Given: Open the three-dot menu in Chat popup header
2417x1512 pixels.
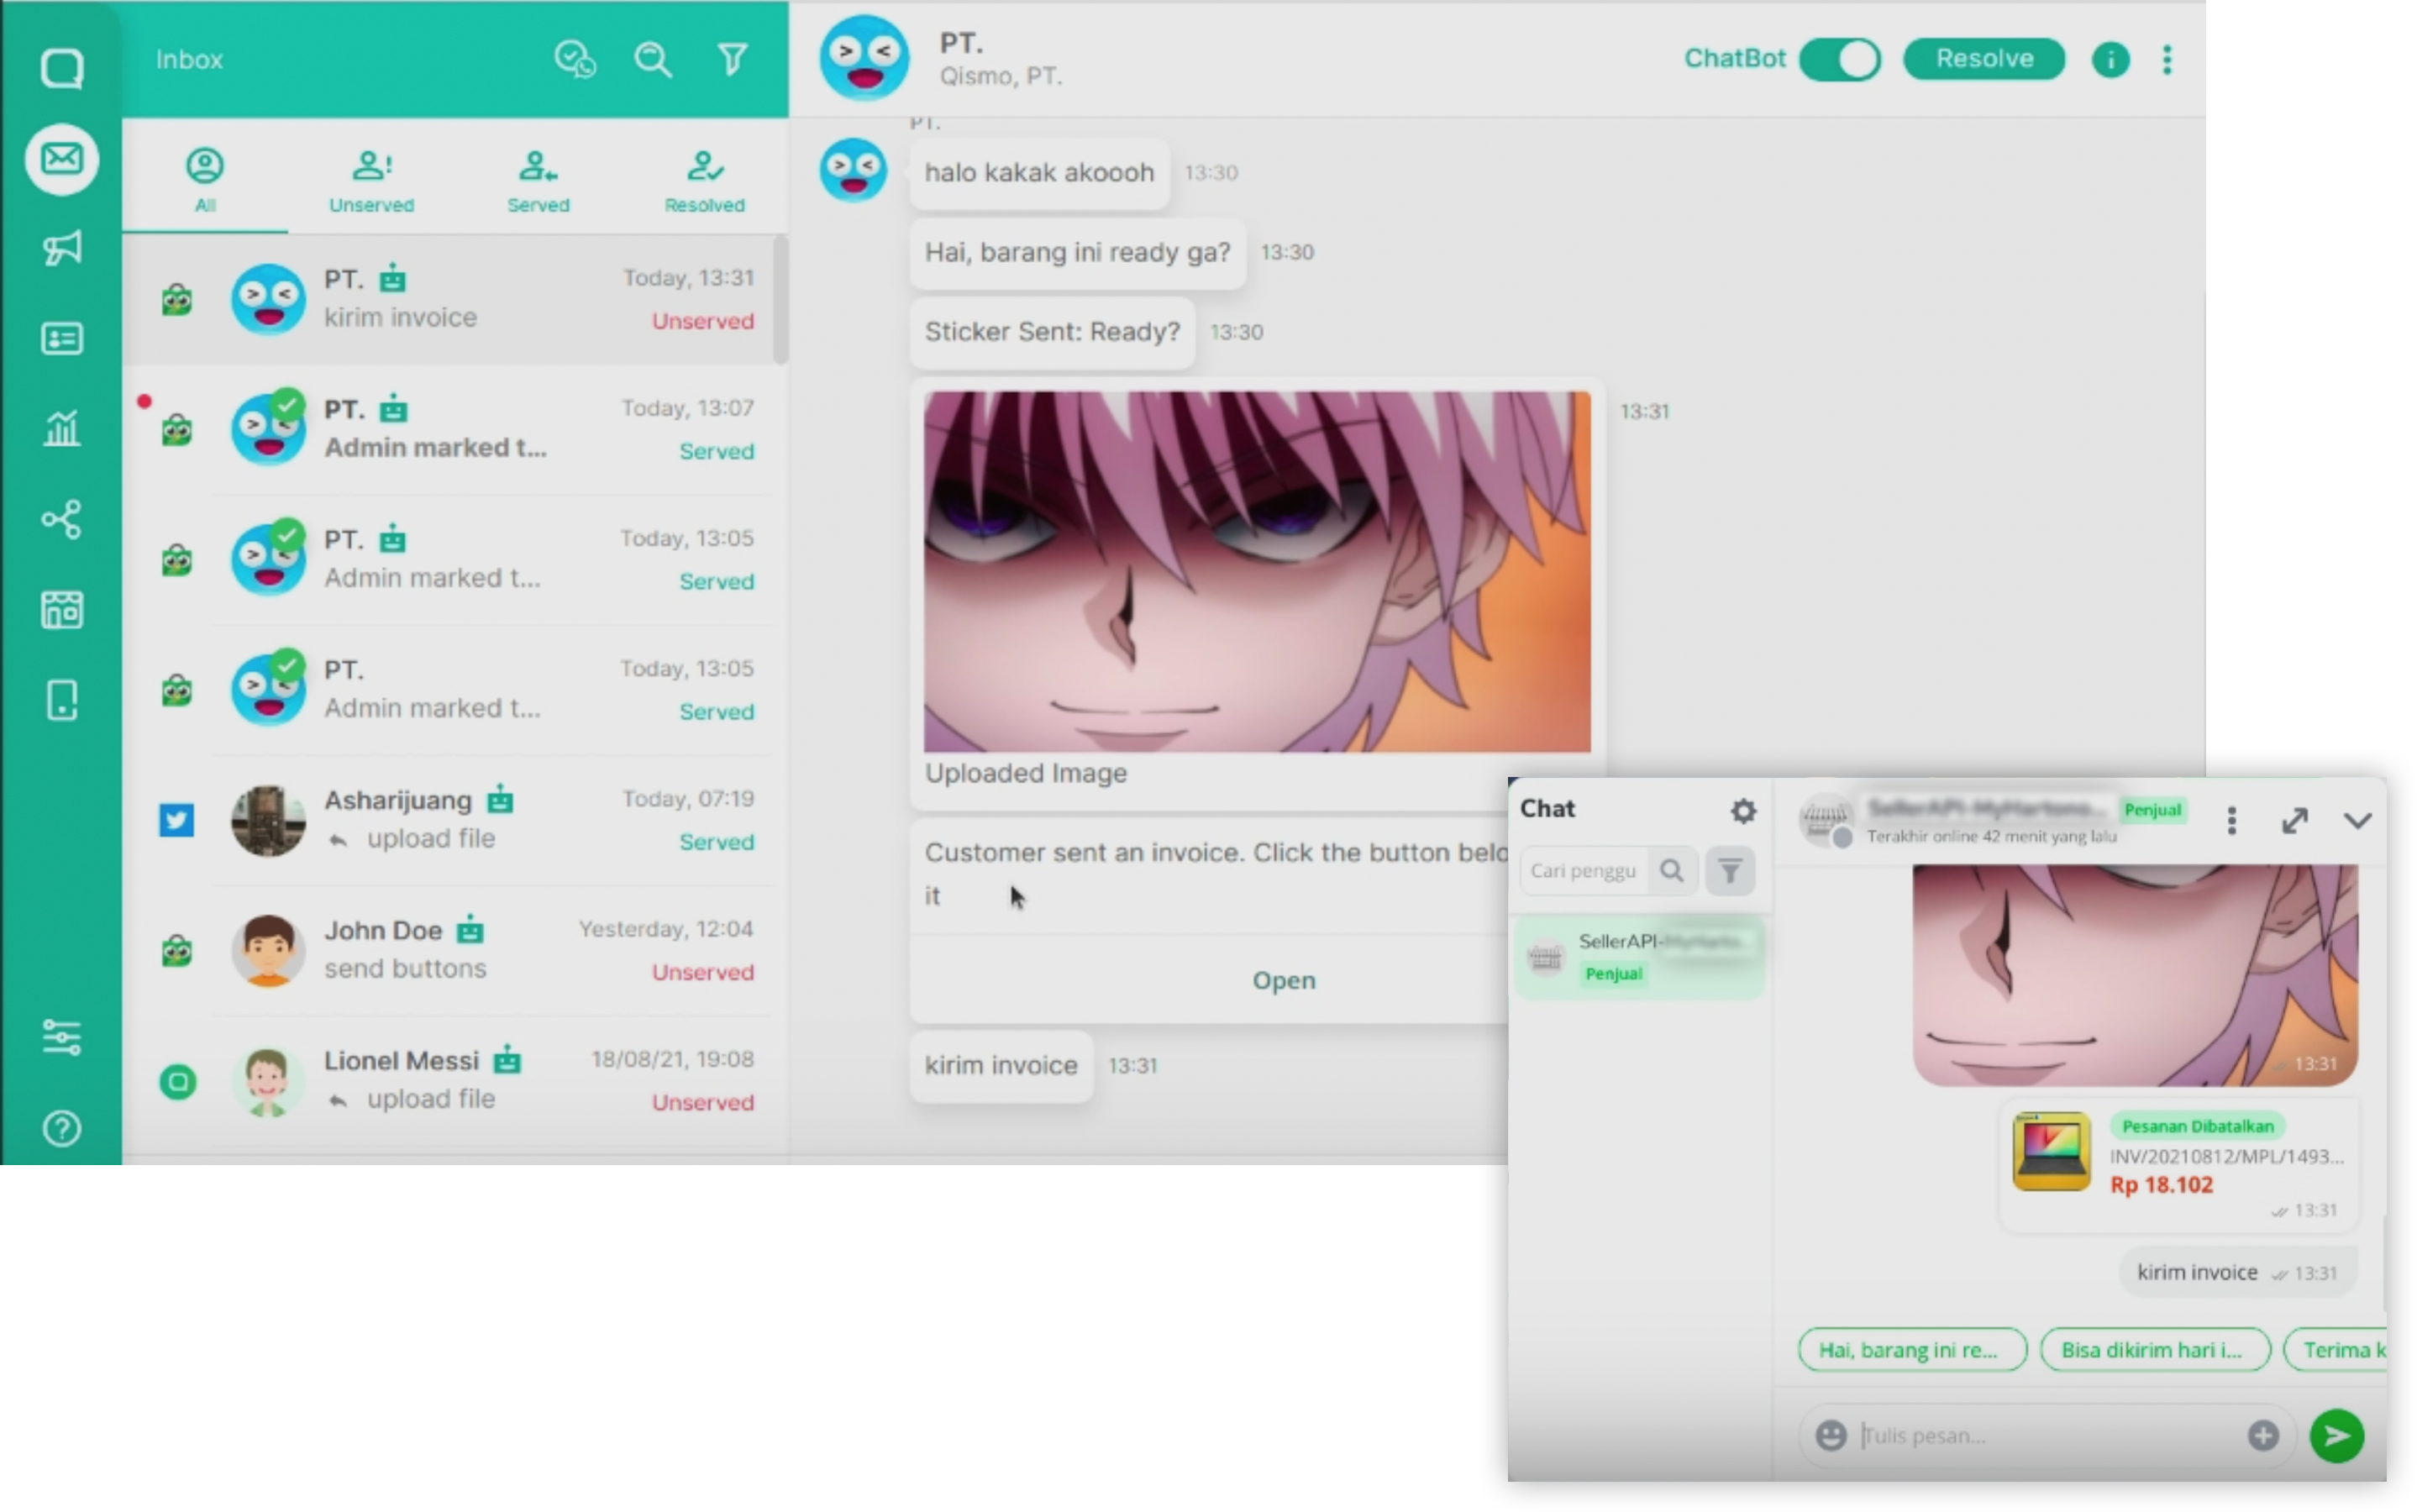Looking at the screenshot, I should [2231, 821].
